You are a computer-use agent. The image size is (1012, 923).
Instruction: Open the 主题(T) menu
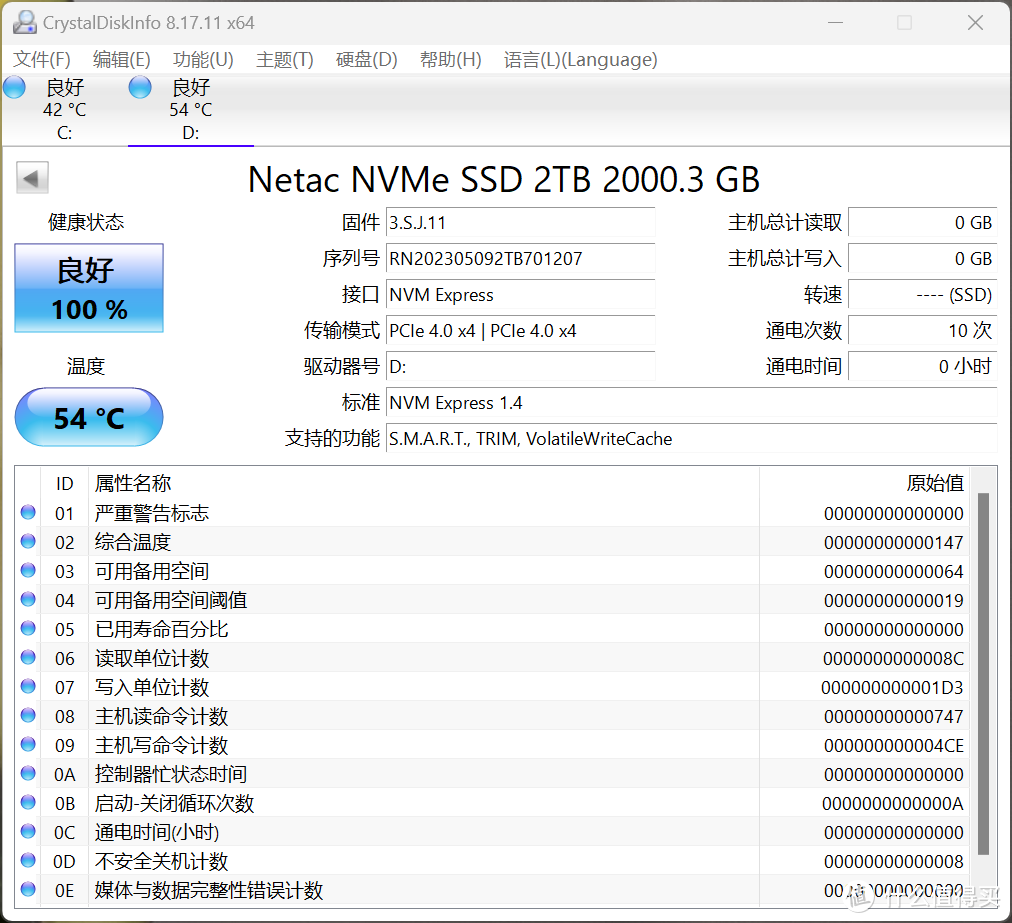click(285, 59)
